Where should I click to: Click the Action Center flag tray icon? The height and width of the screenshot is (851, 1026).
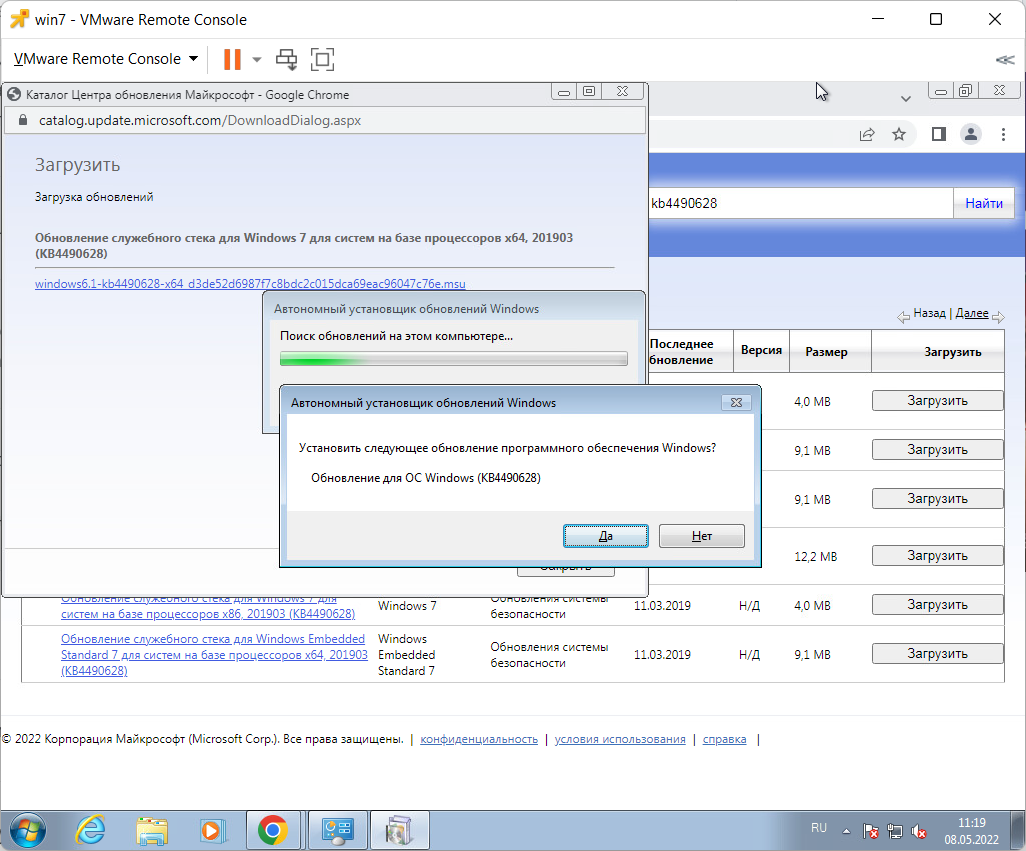870,831
